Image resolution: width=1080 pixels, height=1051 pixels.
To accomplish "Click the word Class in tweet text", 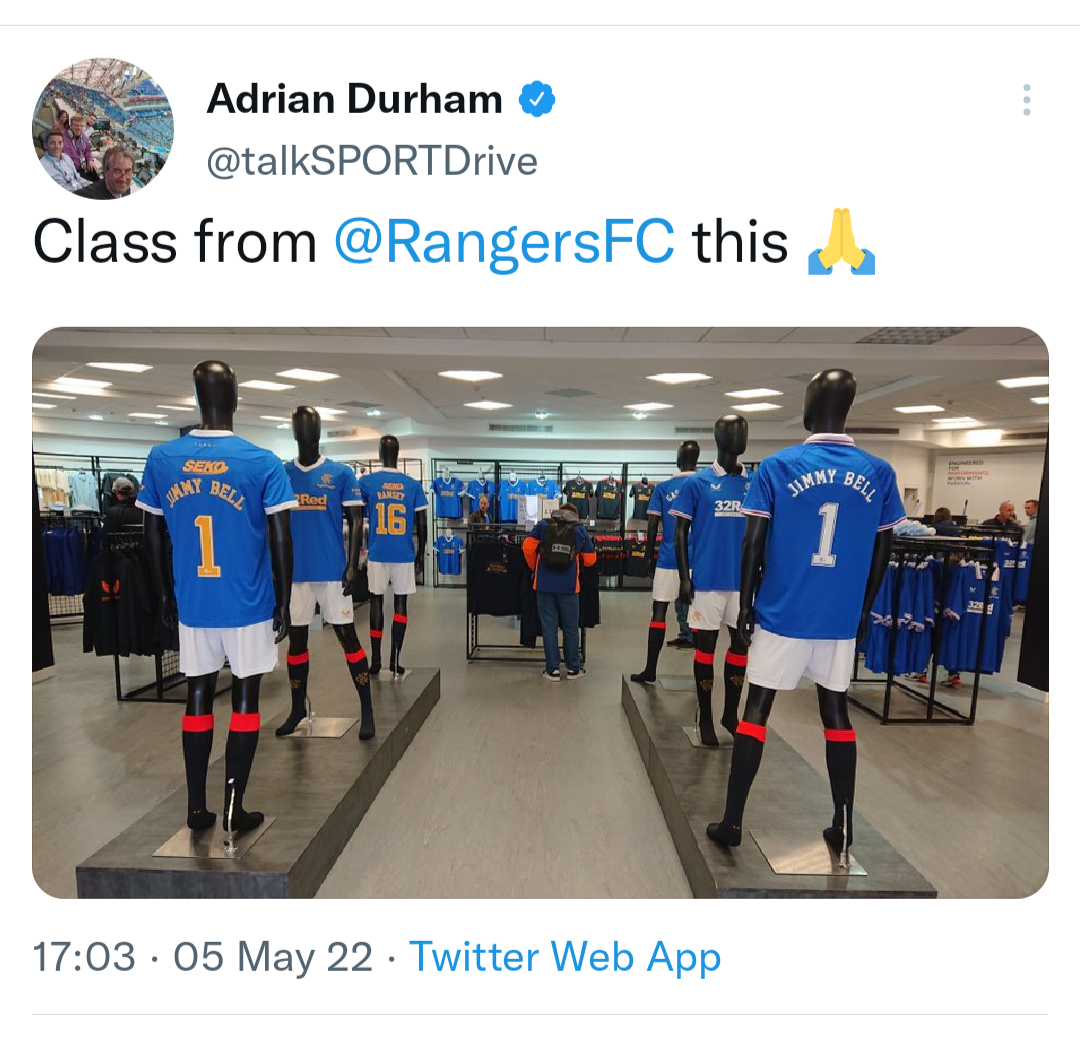I will pyautogui.click(x=105, y=242).
